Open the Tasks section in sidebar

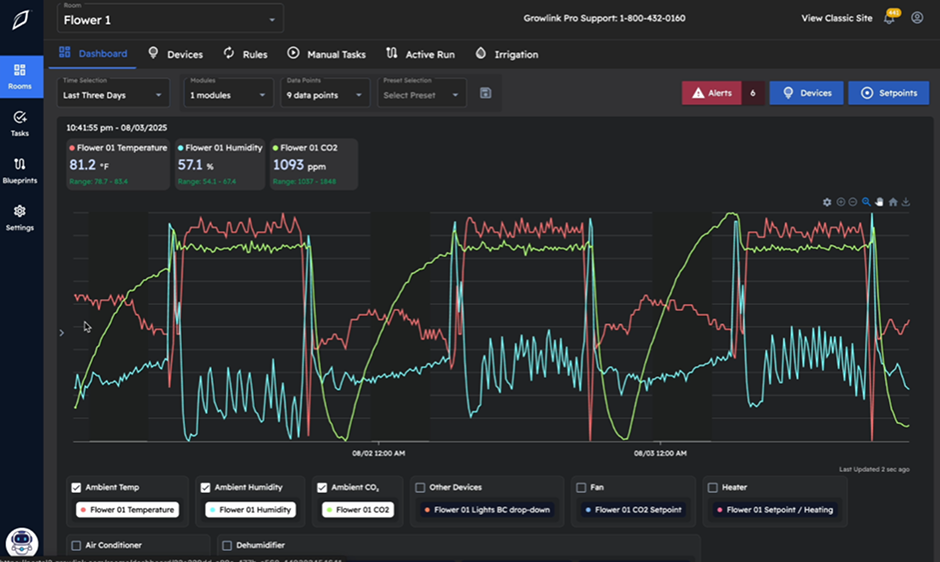pyautogui.click(x=20, y=123)
